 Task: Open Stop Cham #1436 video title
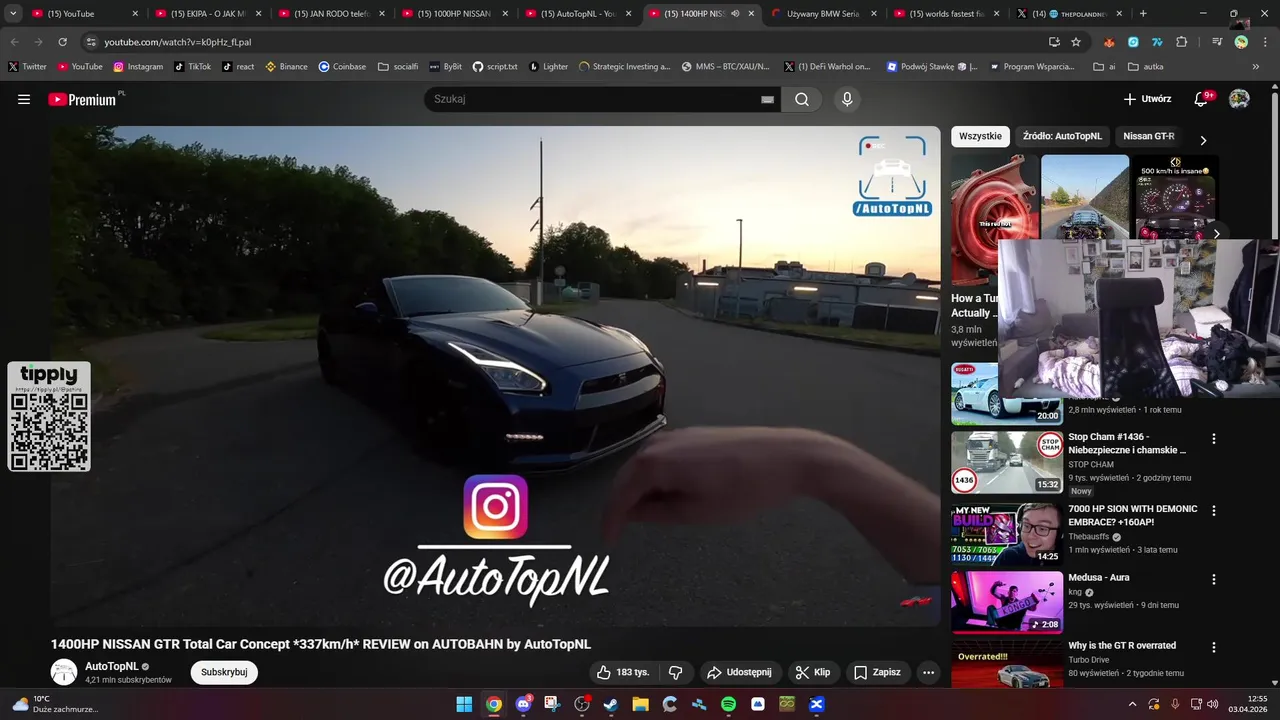1127,443
